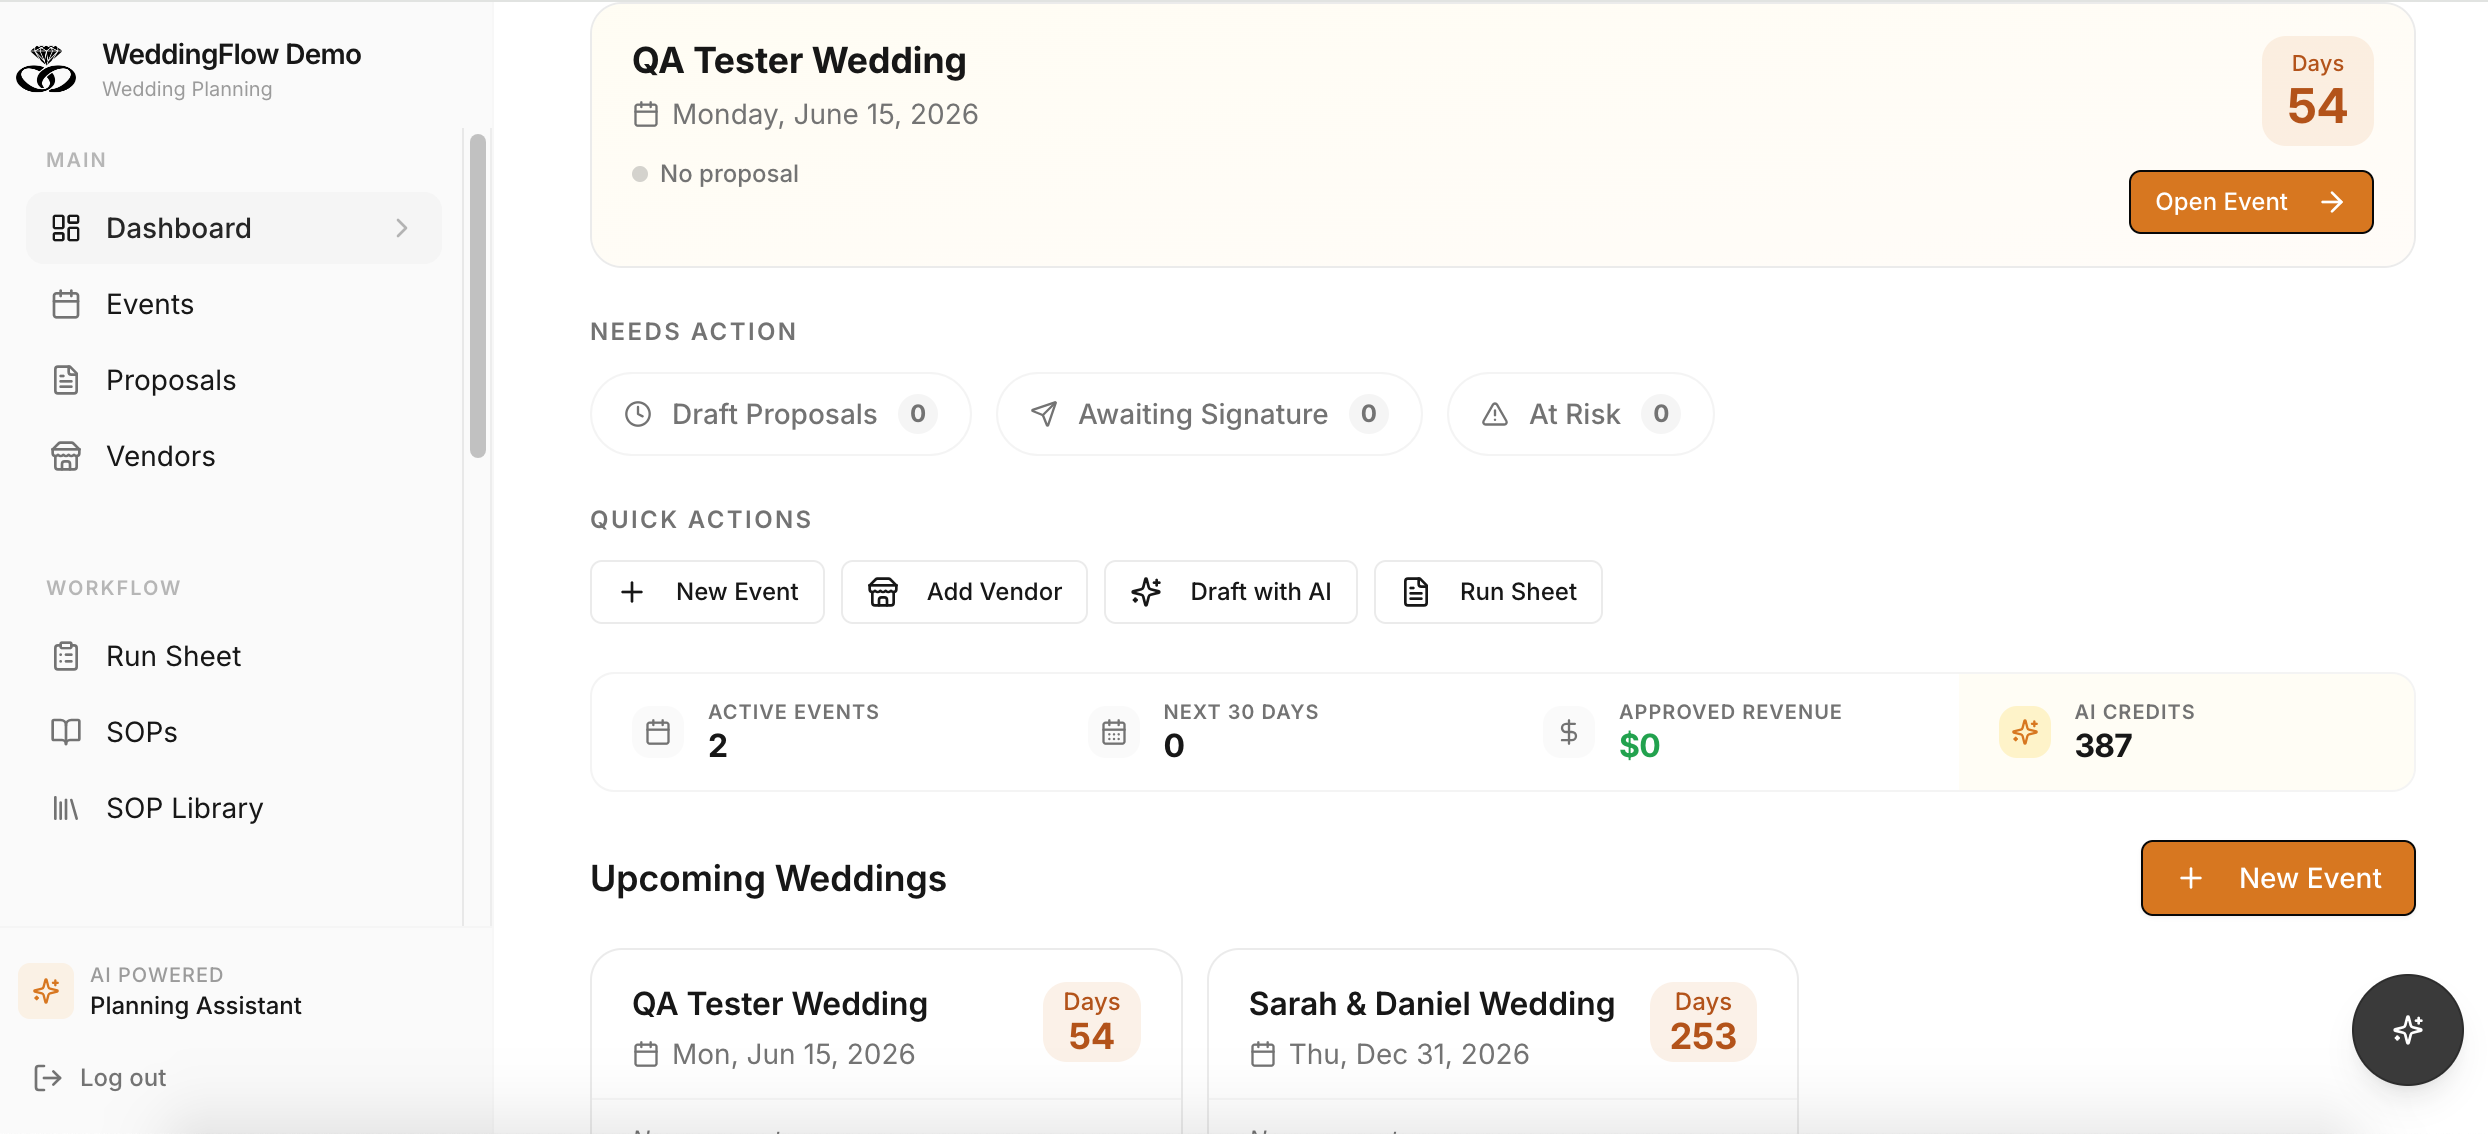Image resolution: width=2488 pixels, height=1134 pixels.
Task: Expand the Dashboard chevron arrow
Action: (x=402, y=228)
